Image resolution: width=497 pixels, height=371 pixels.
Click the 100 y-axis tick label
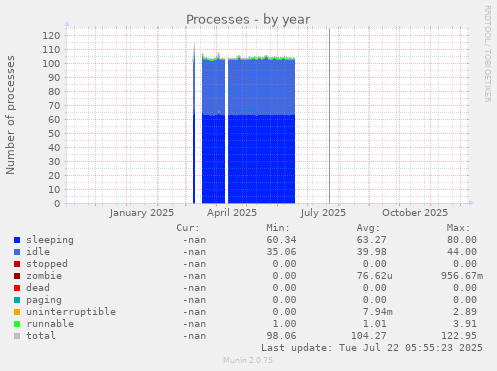(51, 64)
